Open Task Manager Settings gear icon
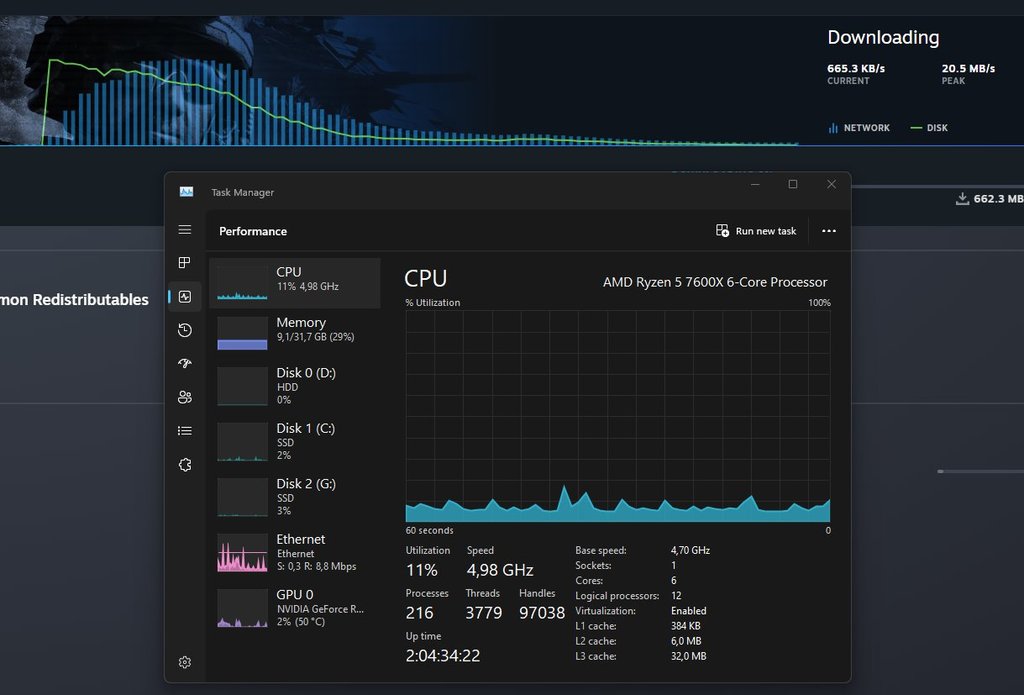 (185, 662)
